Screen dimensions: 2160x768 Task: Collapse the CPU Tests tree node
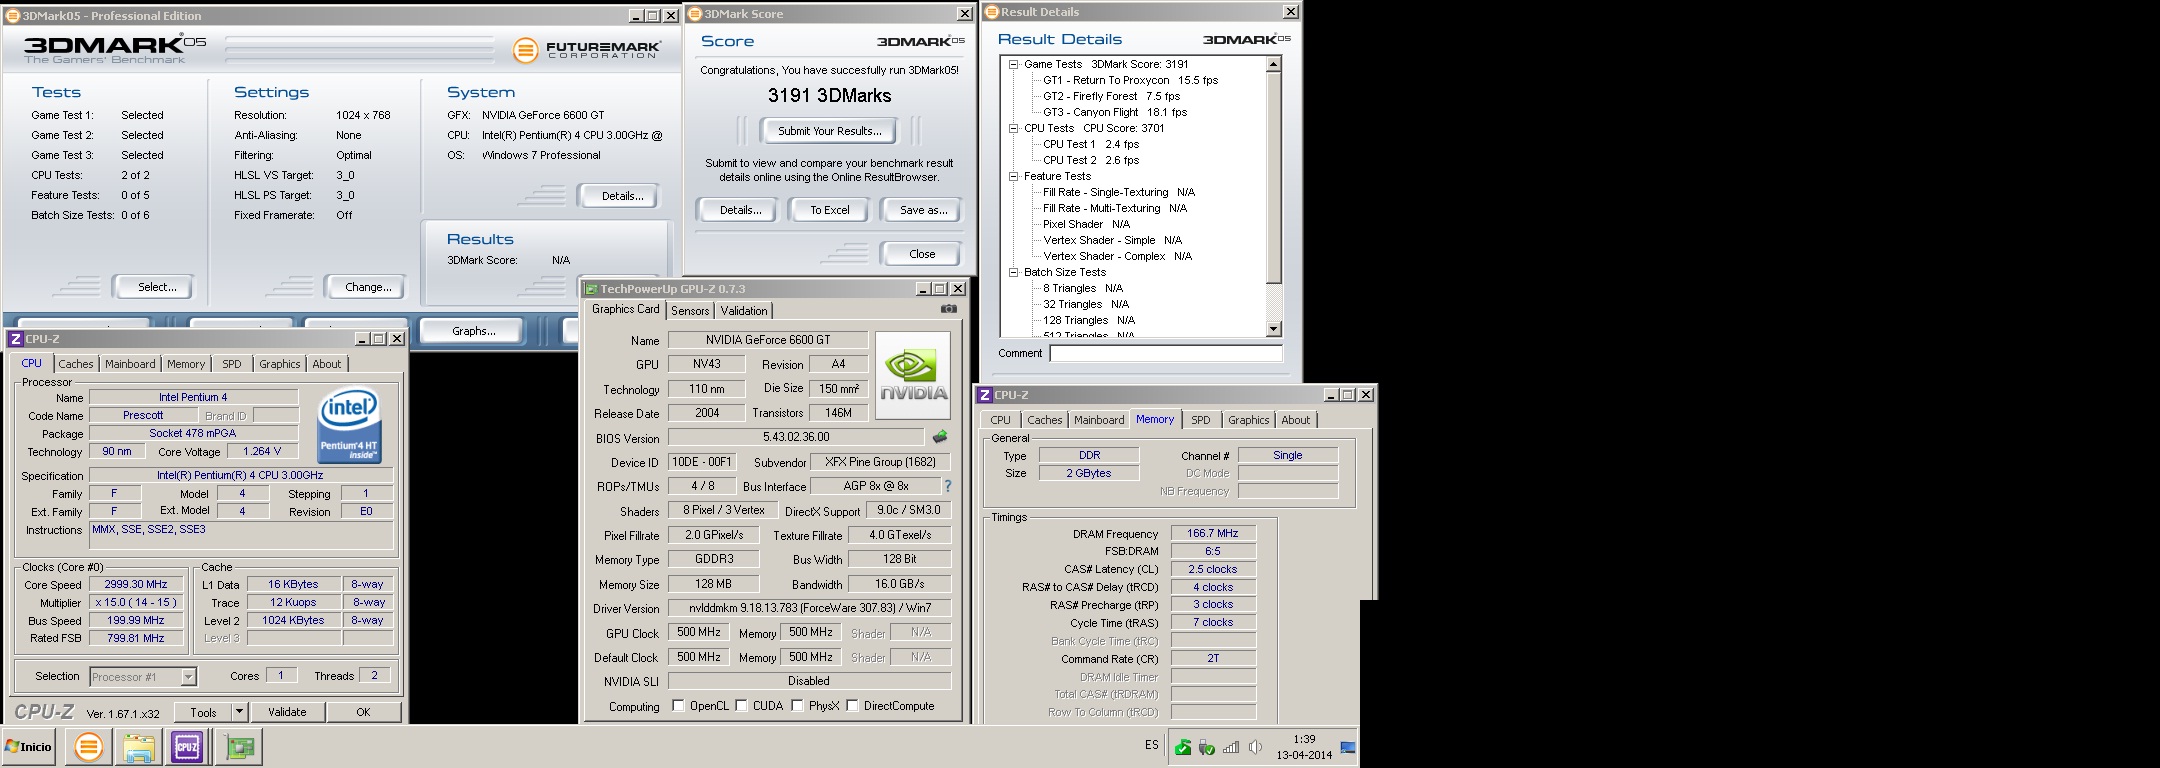tap(1013, 128)
